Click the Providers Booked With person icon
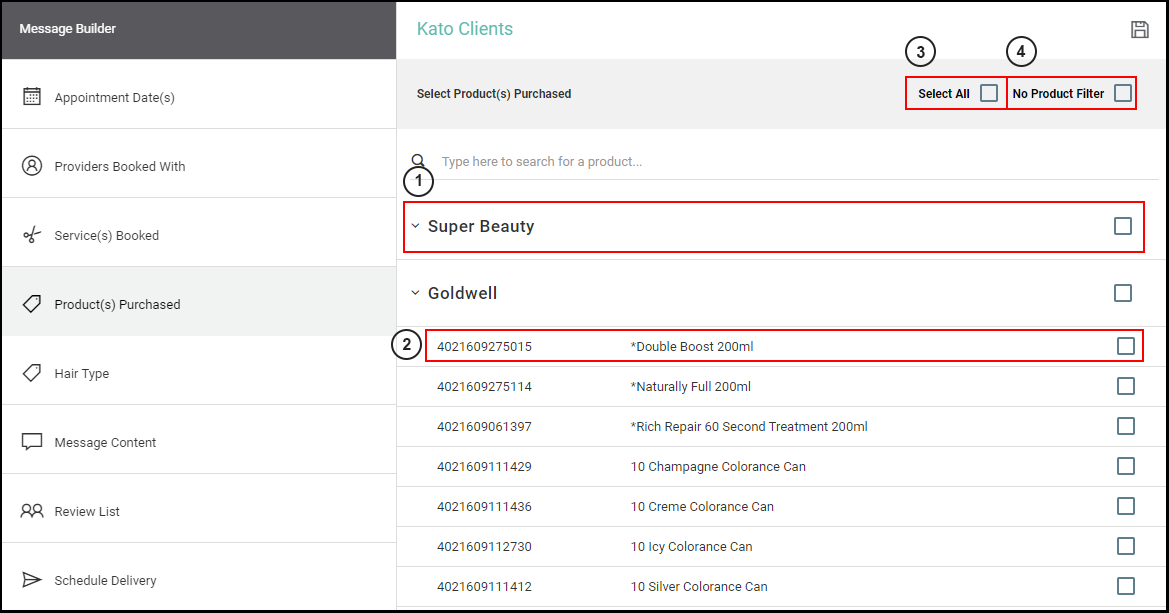This screenshot has height=613, width=1169. (32, 166)
